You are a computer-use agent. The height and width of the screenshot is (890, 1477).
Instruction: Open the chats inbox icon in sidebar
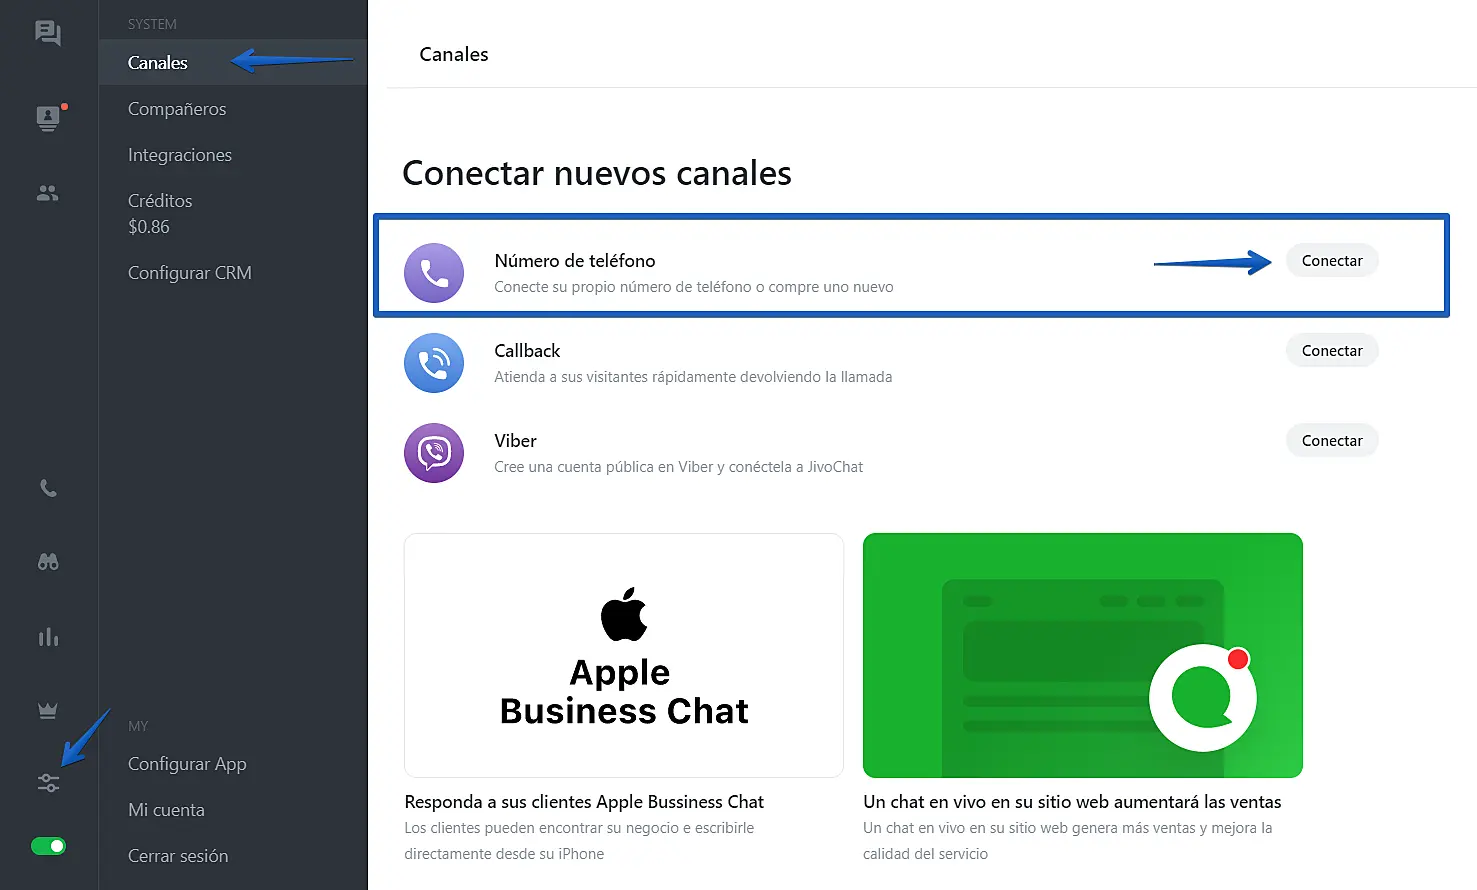pos(48,33)
